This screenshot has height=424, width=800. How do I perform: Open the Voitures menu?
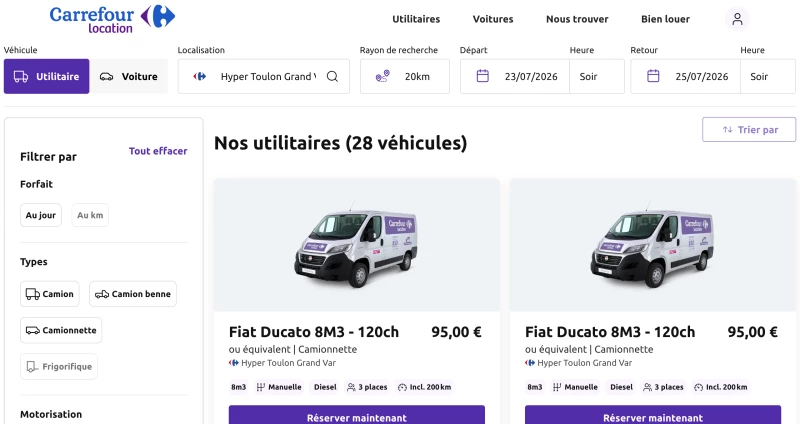[493, 19]
